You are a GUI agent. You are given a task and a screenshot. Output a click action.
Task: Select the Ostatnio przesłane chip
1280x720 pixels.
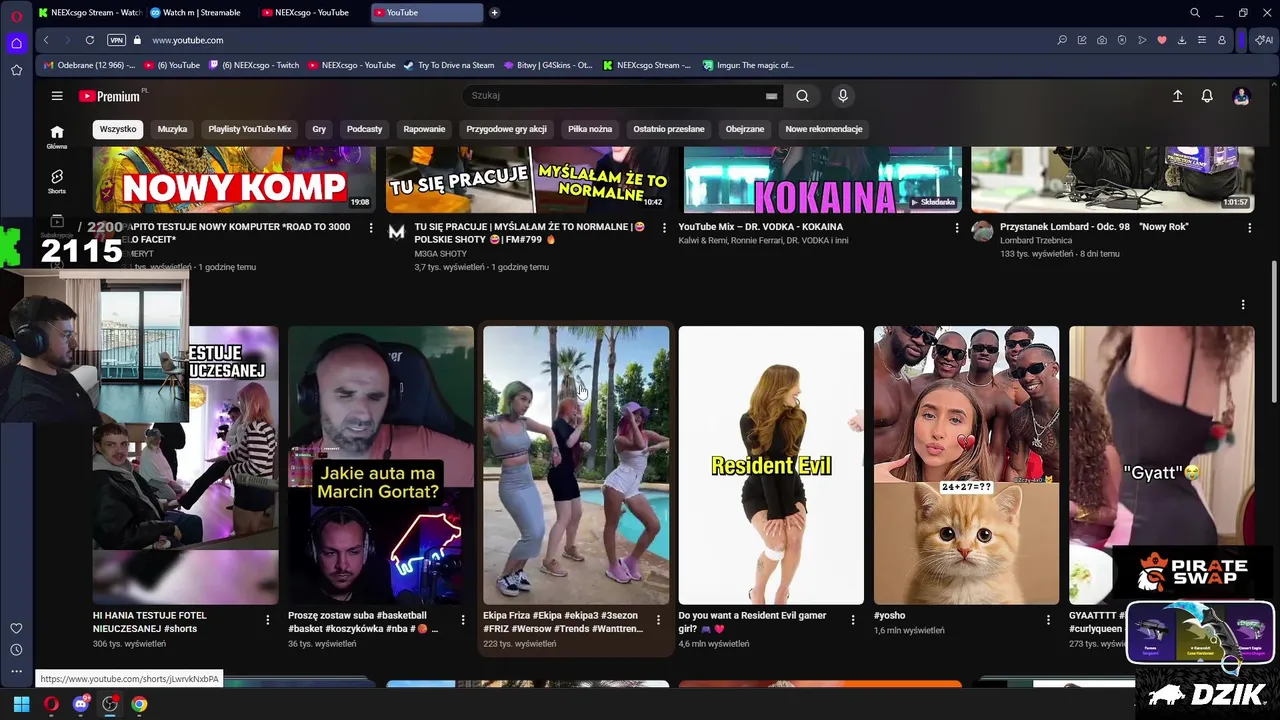[x=669, y=129]
